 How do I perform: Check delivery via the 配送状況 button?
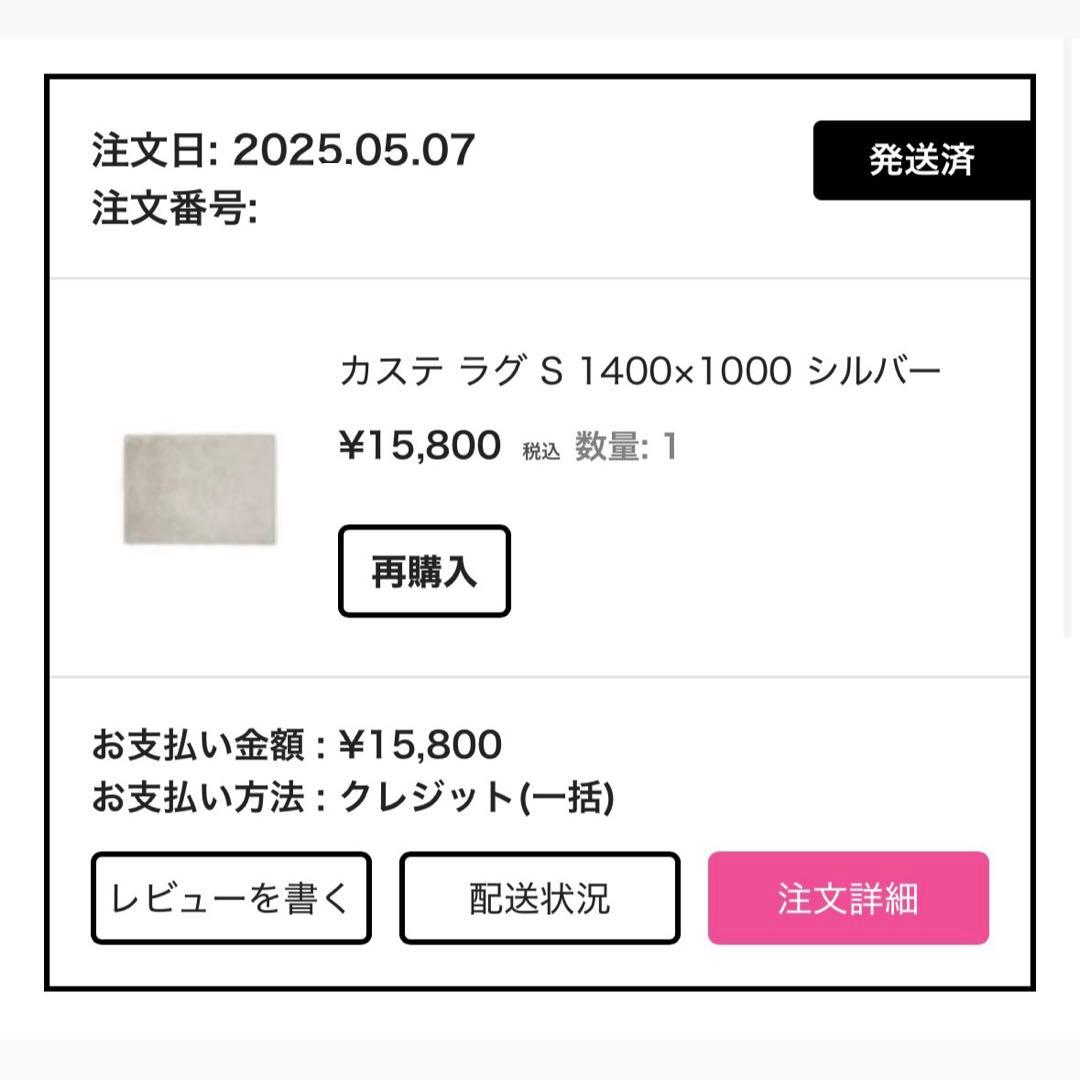coord(539,898)
